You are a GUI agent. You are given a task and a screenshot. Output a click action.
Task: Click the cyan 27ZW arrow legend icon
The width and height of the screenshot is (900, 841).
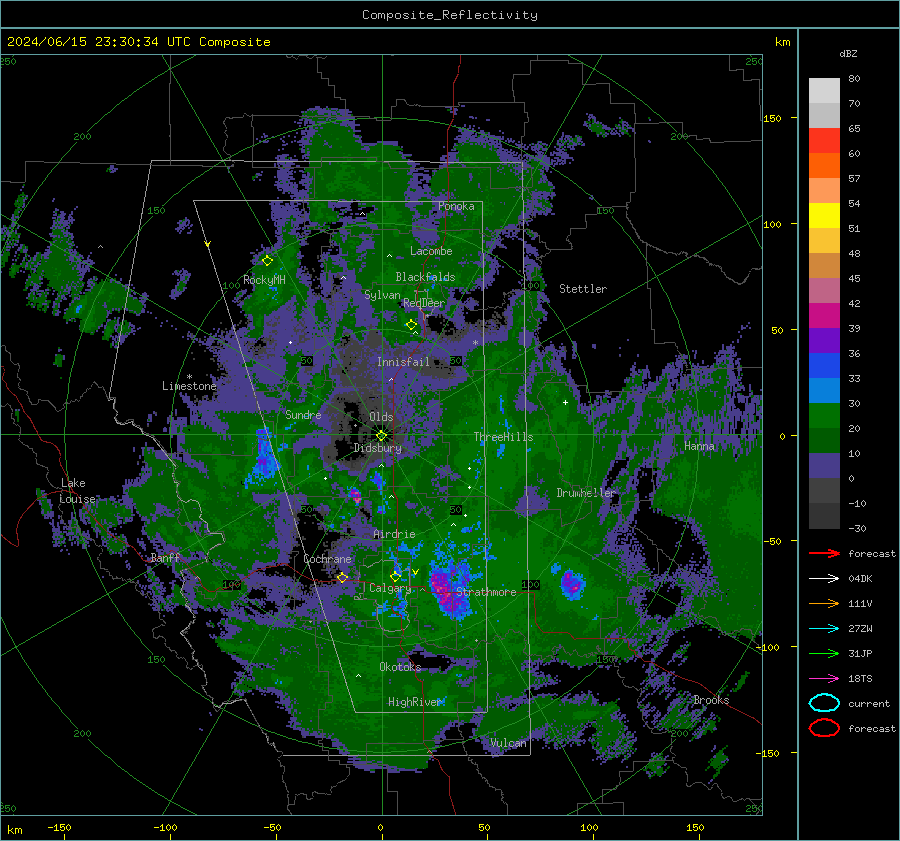(824, 629)
